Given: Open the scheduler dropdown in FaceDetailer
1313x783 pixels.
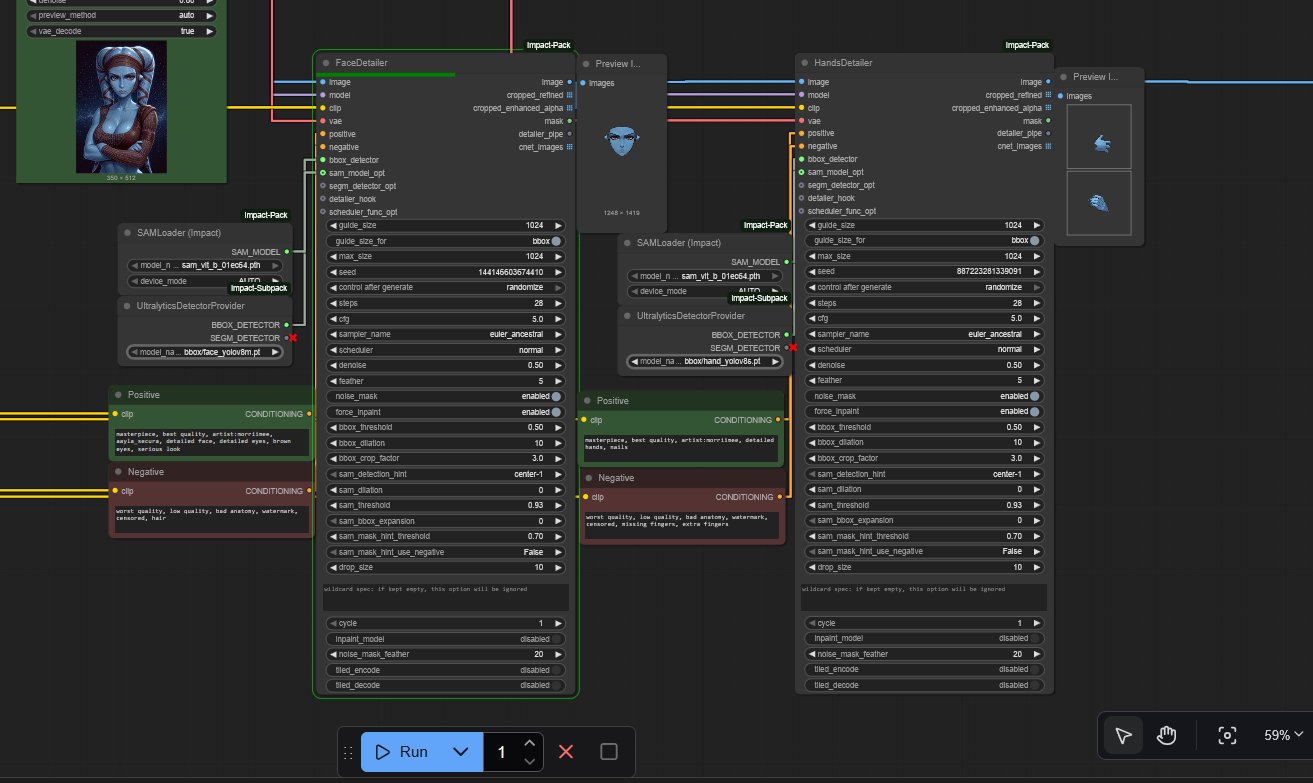Looking at the screenshot, I should click(x=445, y=350).
